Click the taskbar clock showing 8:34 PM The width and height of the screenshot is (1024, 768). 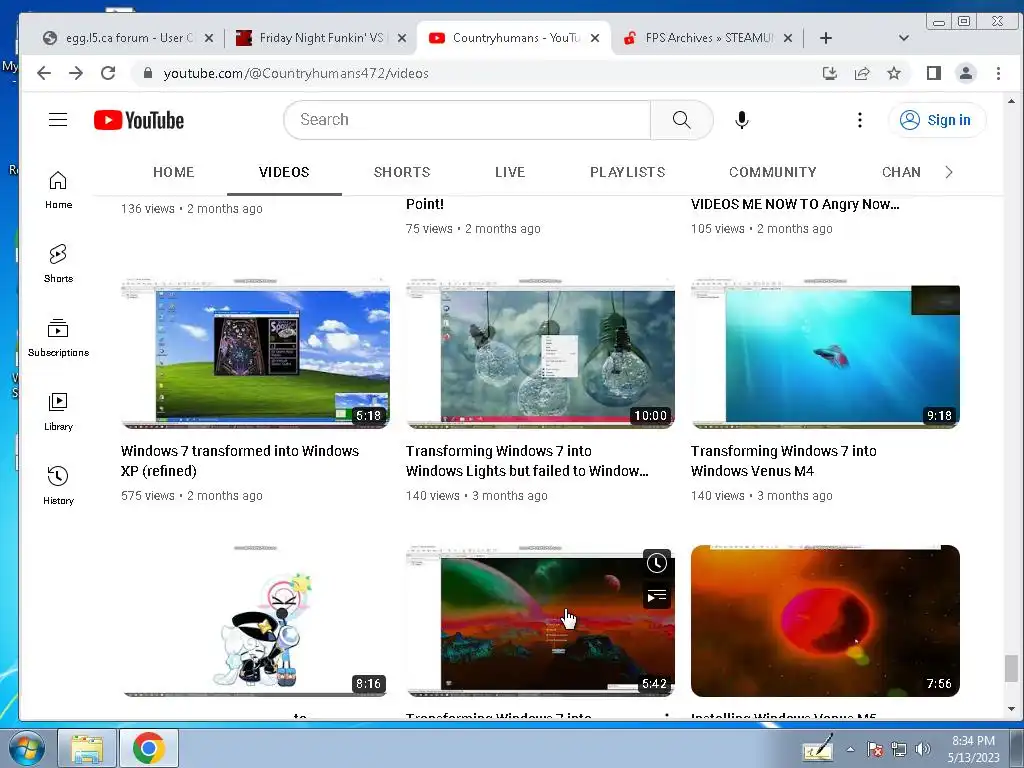tap(973, 748)
